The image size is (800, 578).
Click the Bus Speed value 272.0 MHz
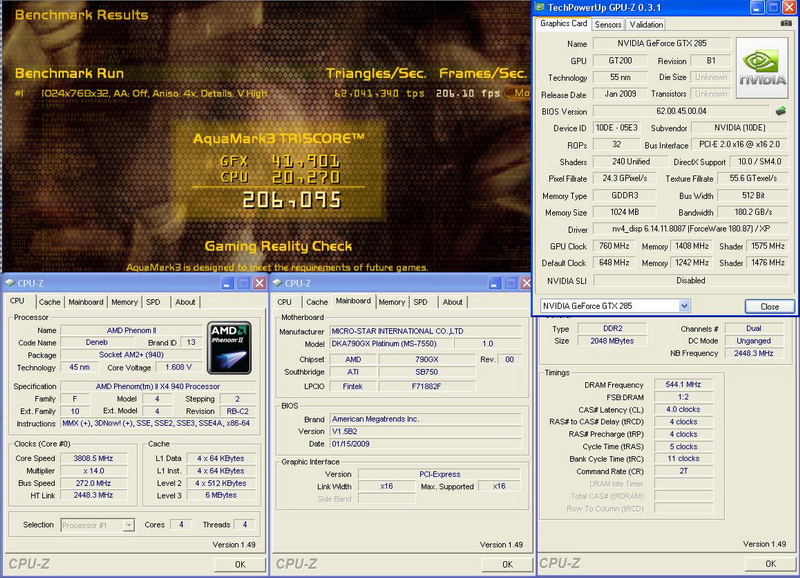click(93, 483)
